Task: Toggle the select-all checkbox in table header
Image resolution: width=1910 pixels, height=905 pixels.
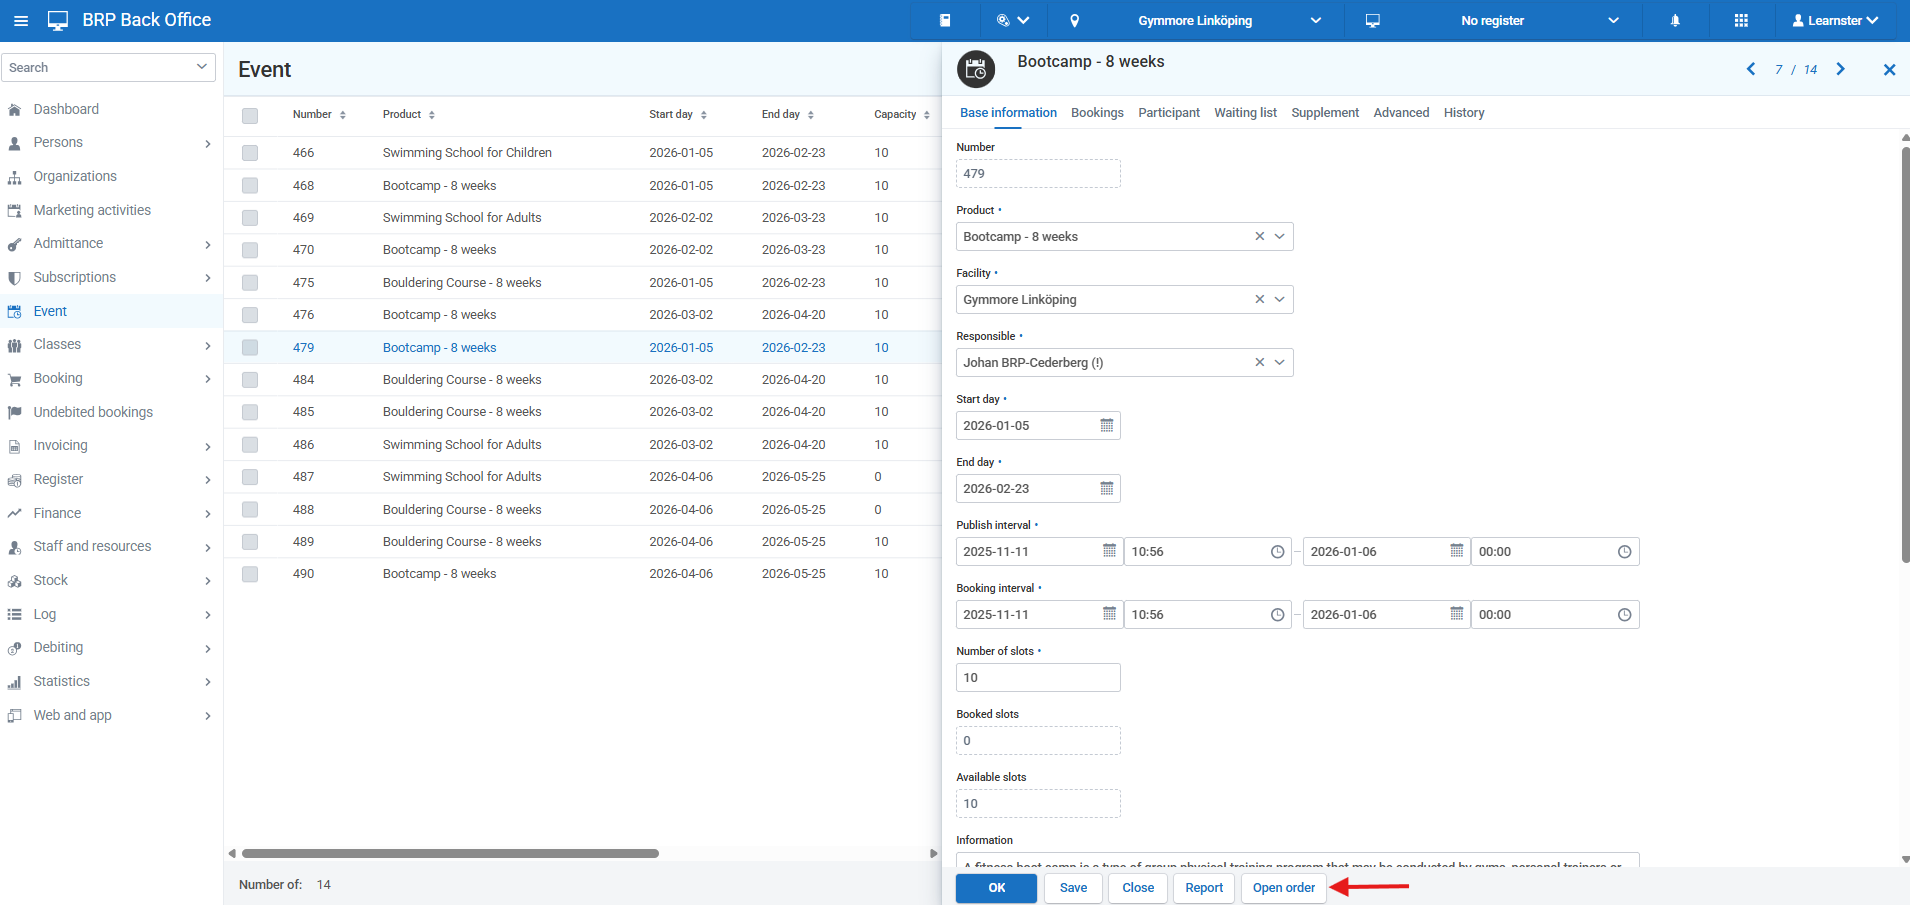Action: click(x=250, y=115)
